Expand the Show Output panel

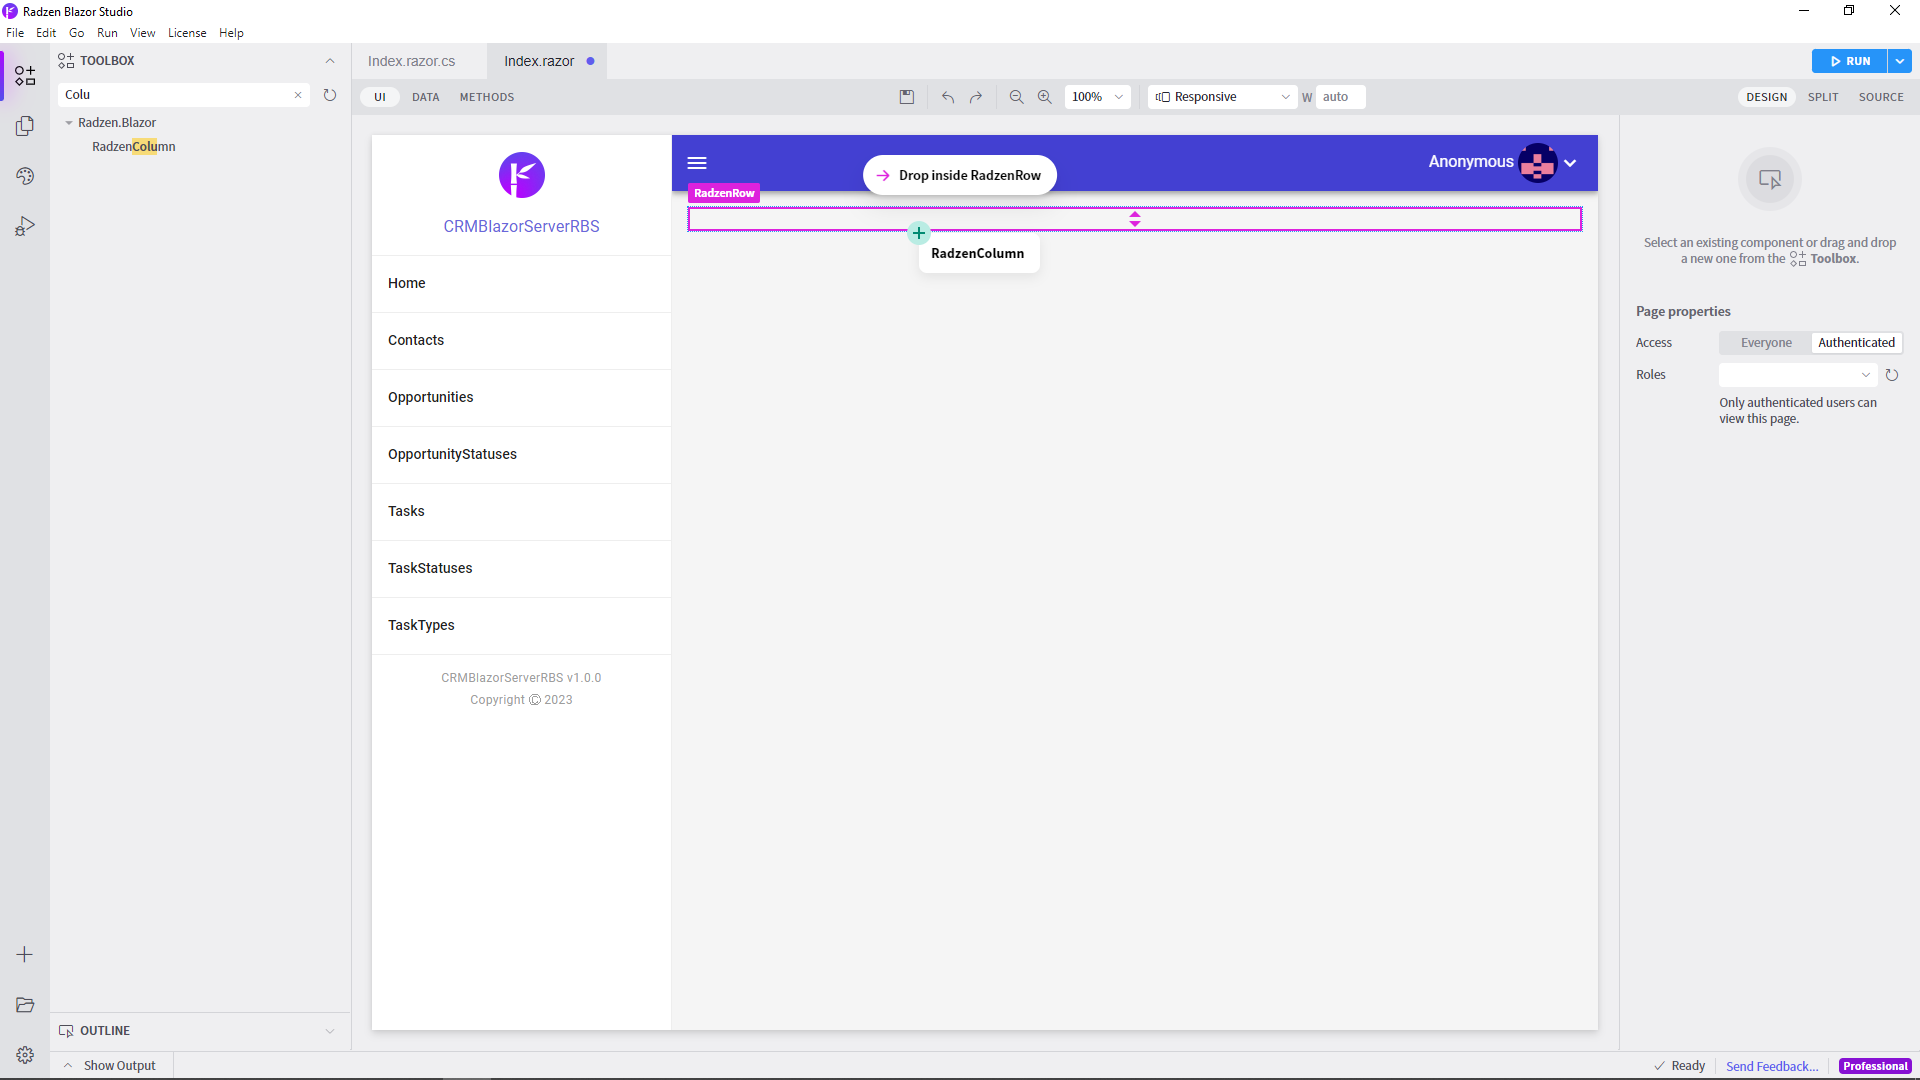pos(110,1066)
